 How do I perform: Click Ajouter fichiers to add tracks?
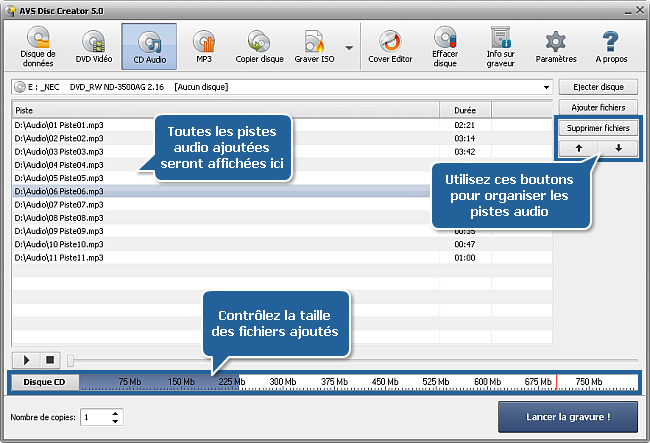(597, 107)
